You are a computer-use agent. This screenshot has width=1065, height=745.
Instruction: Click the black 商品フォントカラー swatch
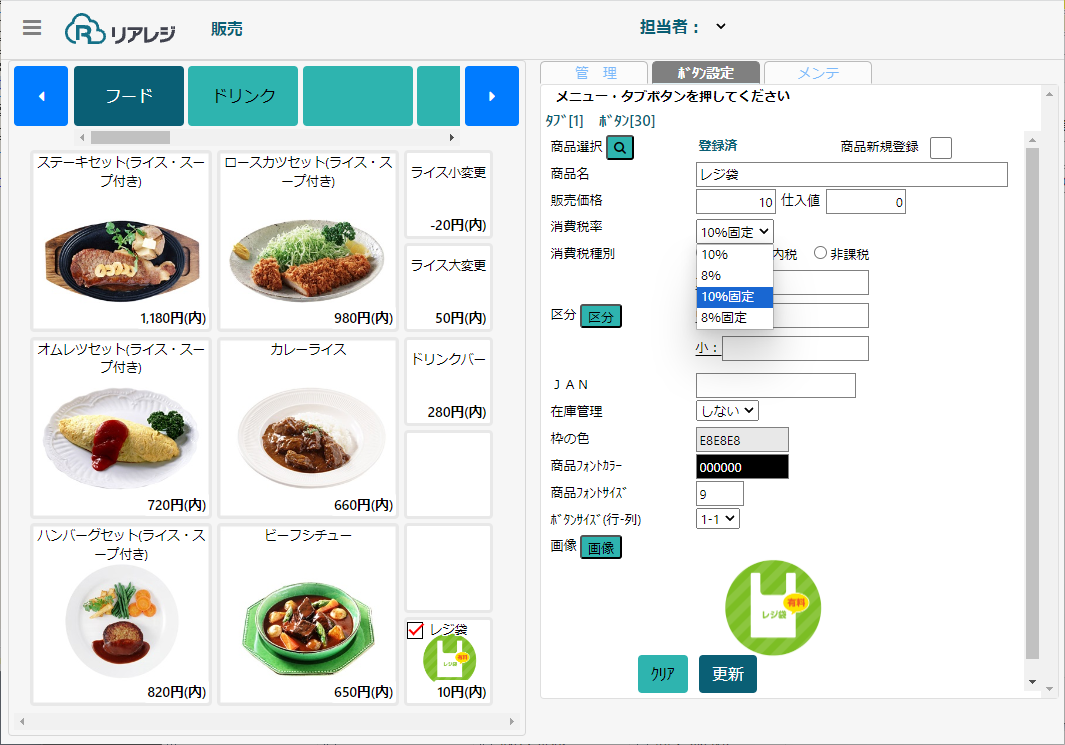point(742,467)
